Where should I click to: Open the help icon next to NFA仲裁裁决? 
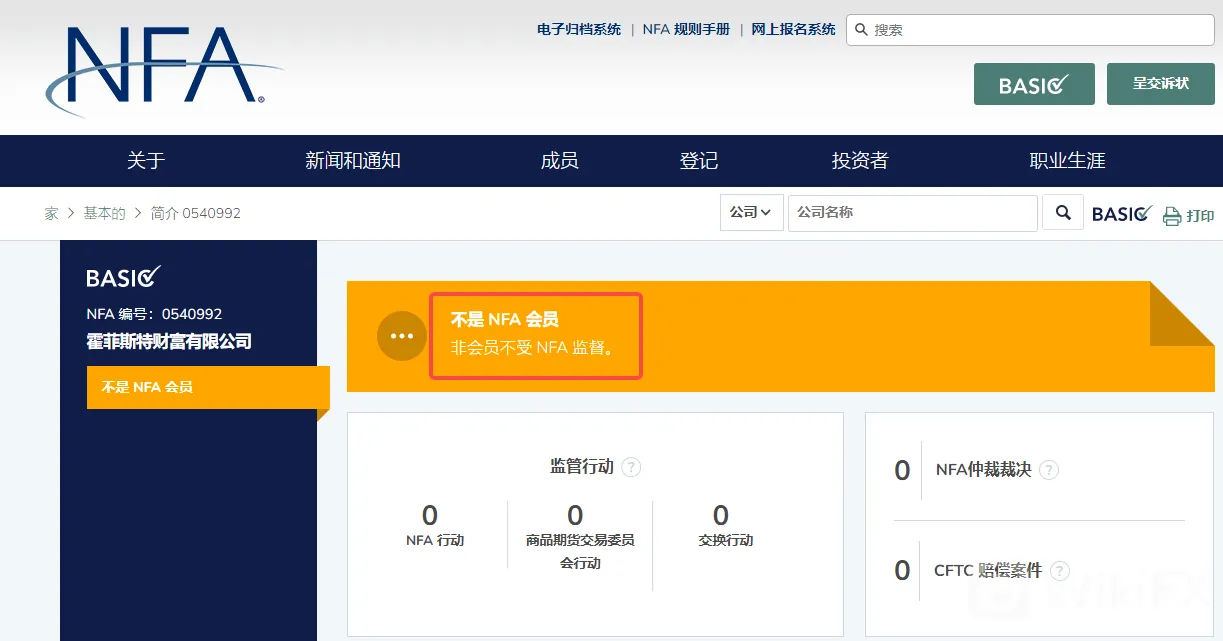click(x=1048, y=470)
